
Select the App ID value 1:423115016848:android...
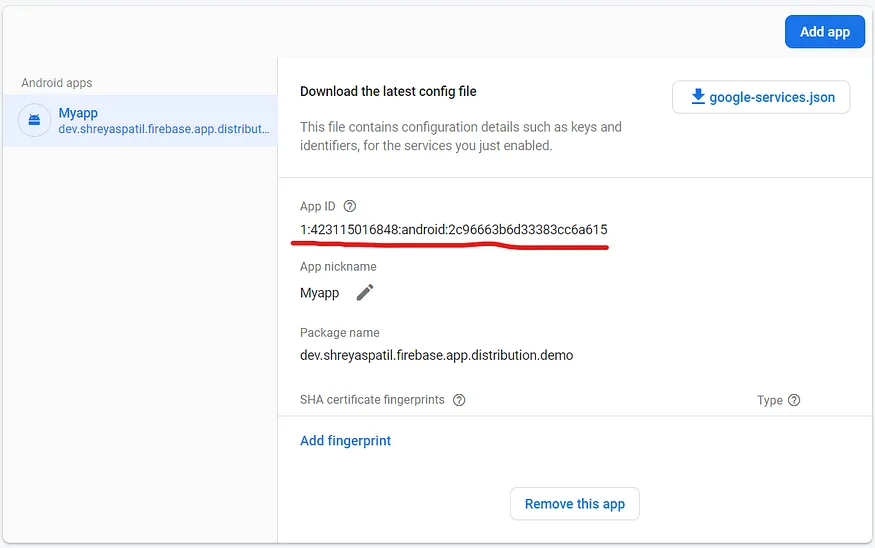tap(454, 229)
